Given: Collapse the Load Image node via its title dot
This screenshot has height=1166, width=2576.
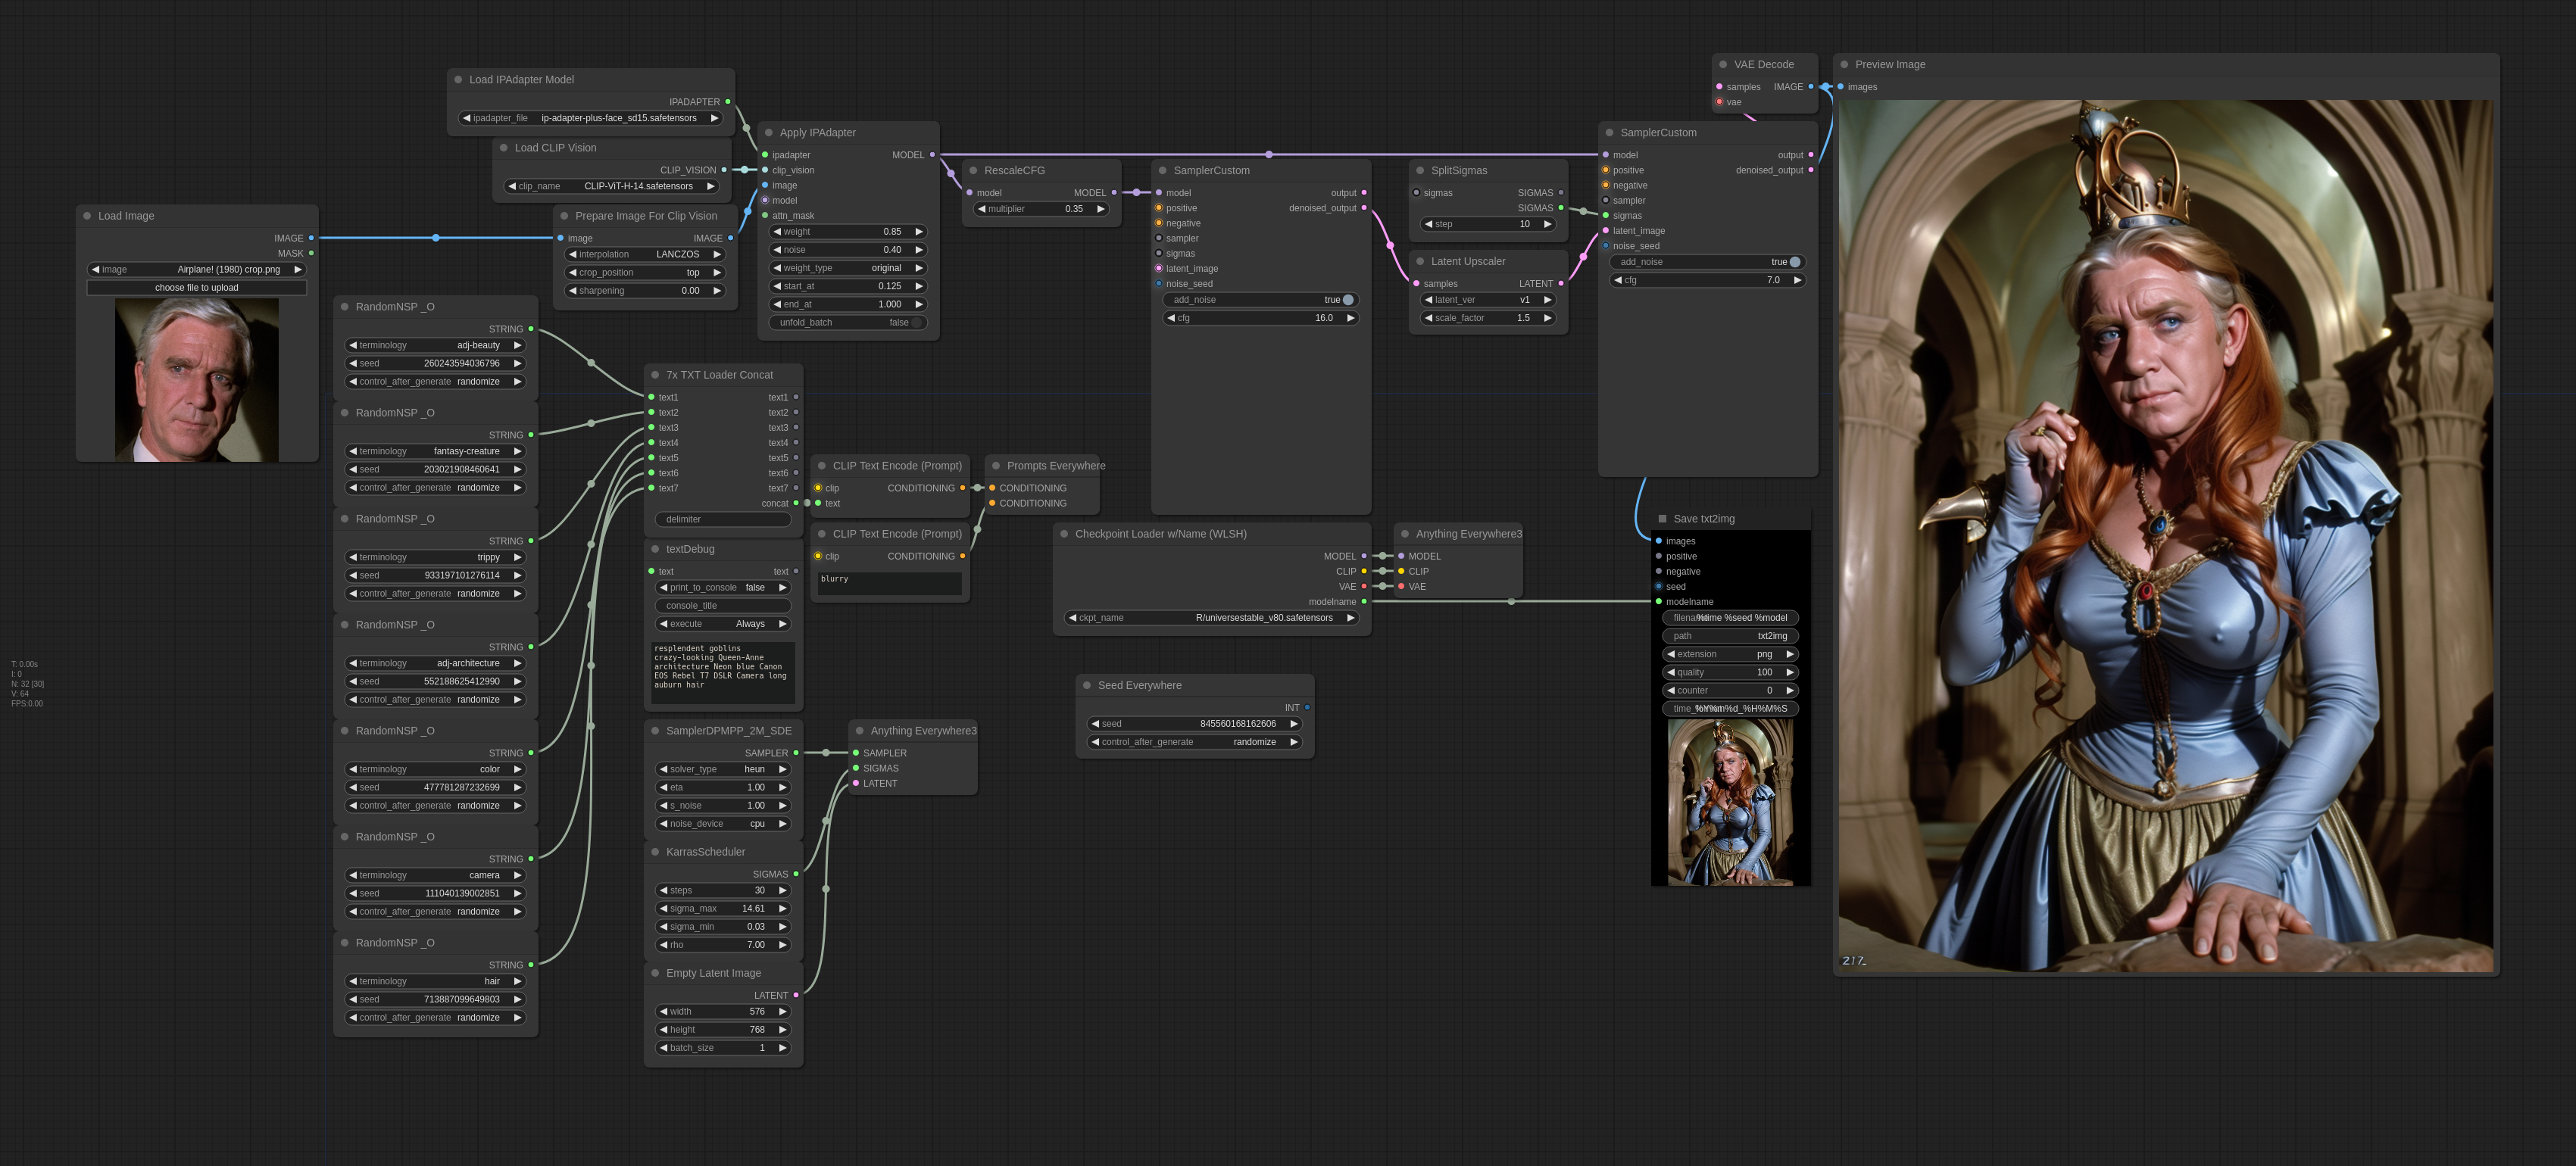Looking at the screenshot, I should click(87, 216).
